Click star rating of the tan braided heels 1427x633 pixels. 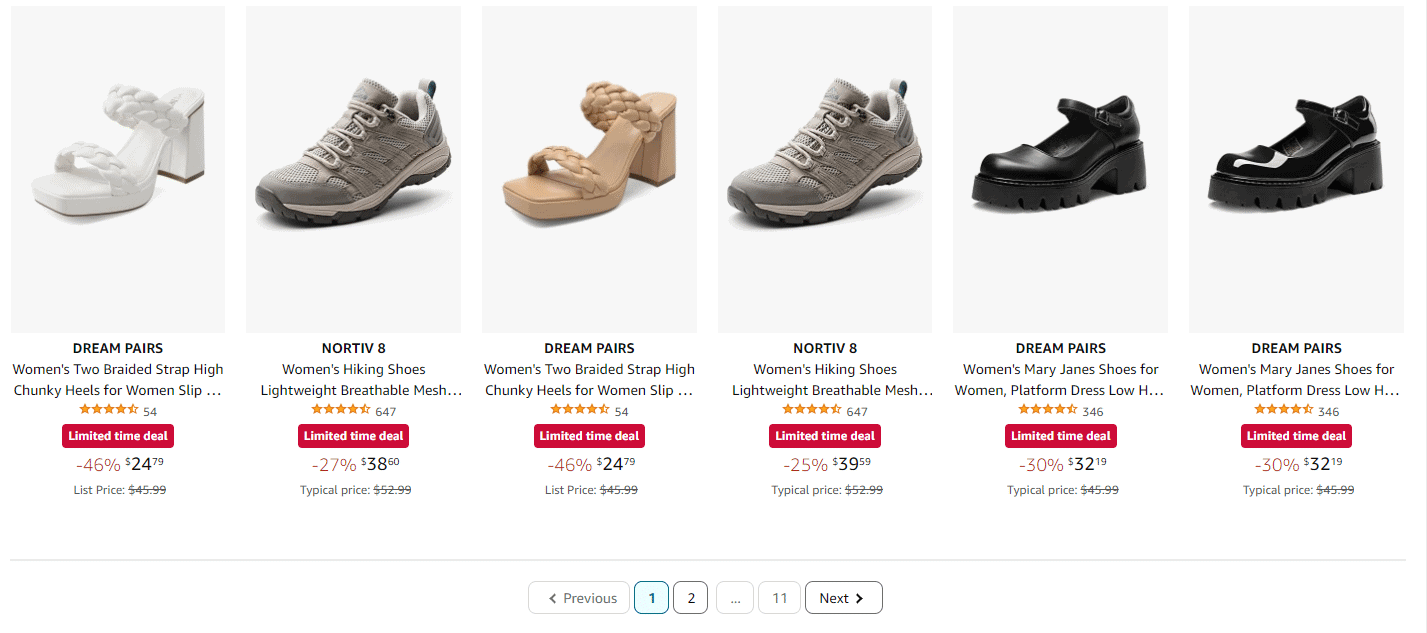point(580,410)
